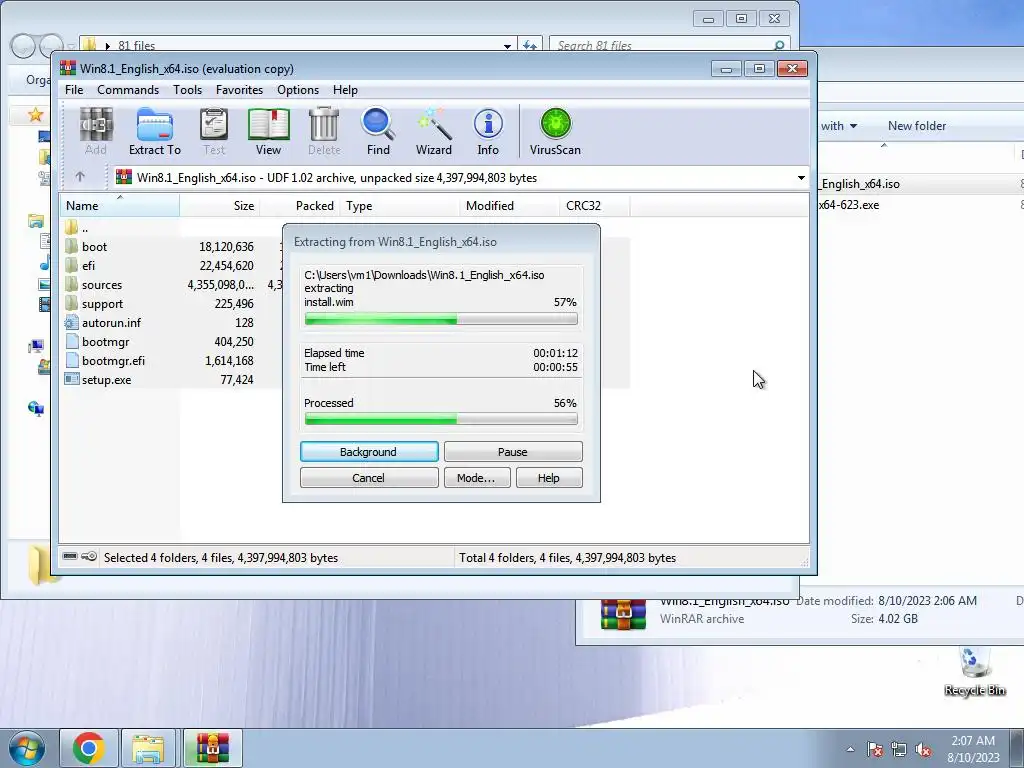Viewport: 1024px width, 768px height.
Task: Click the Processed progress bar
Action: point(441,419)
